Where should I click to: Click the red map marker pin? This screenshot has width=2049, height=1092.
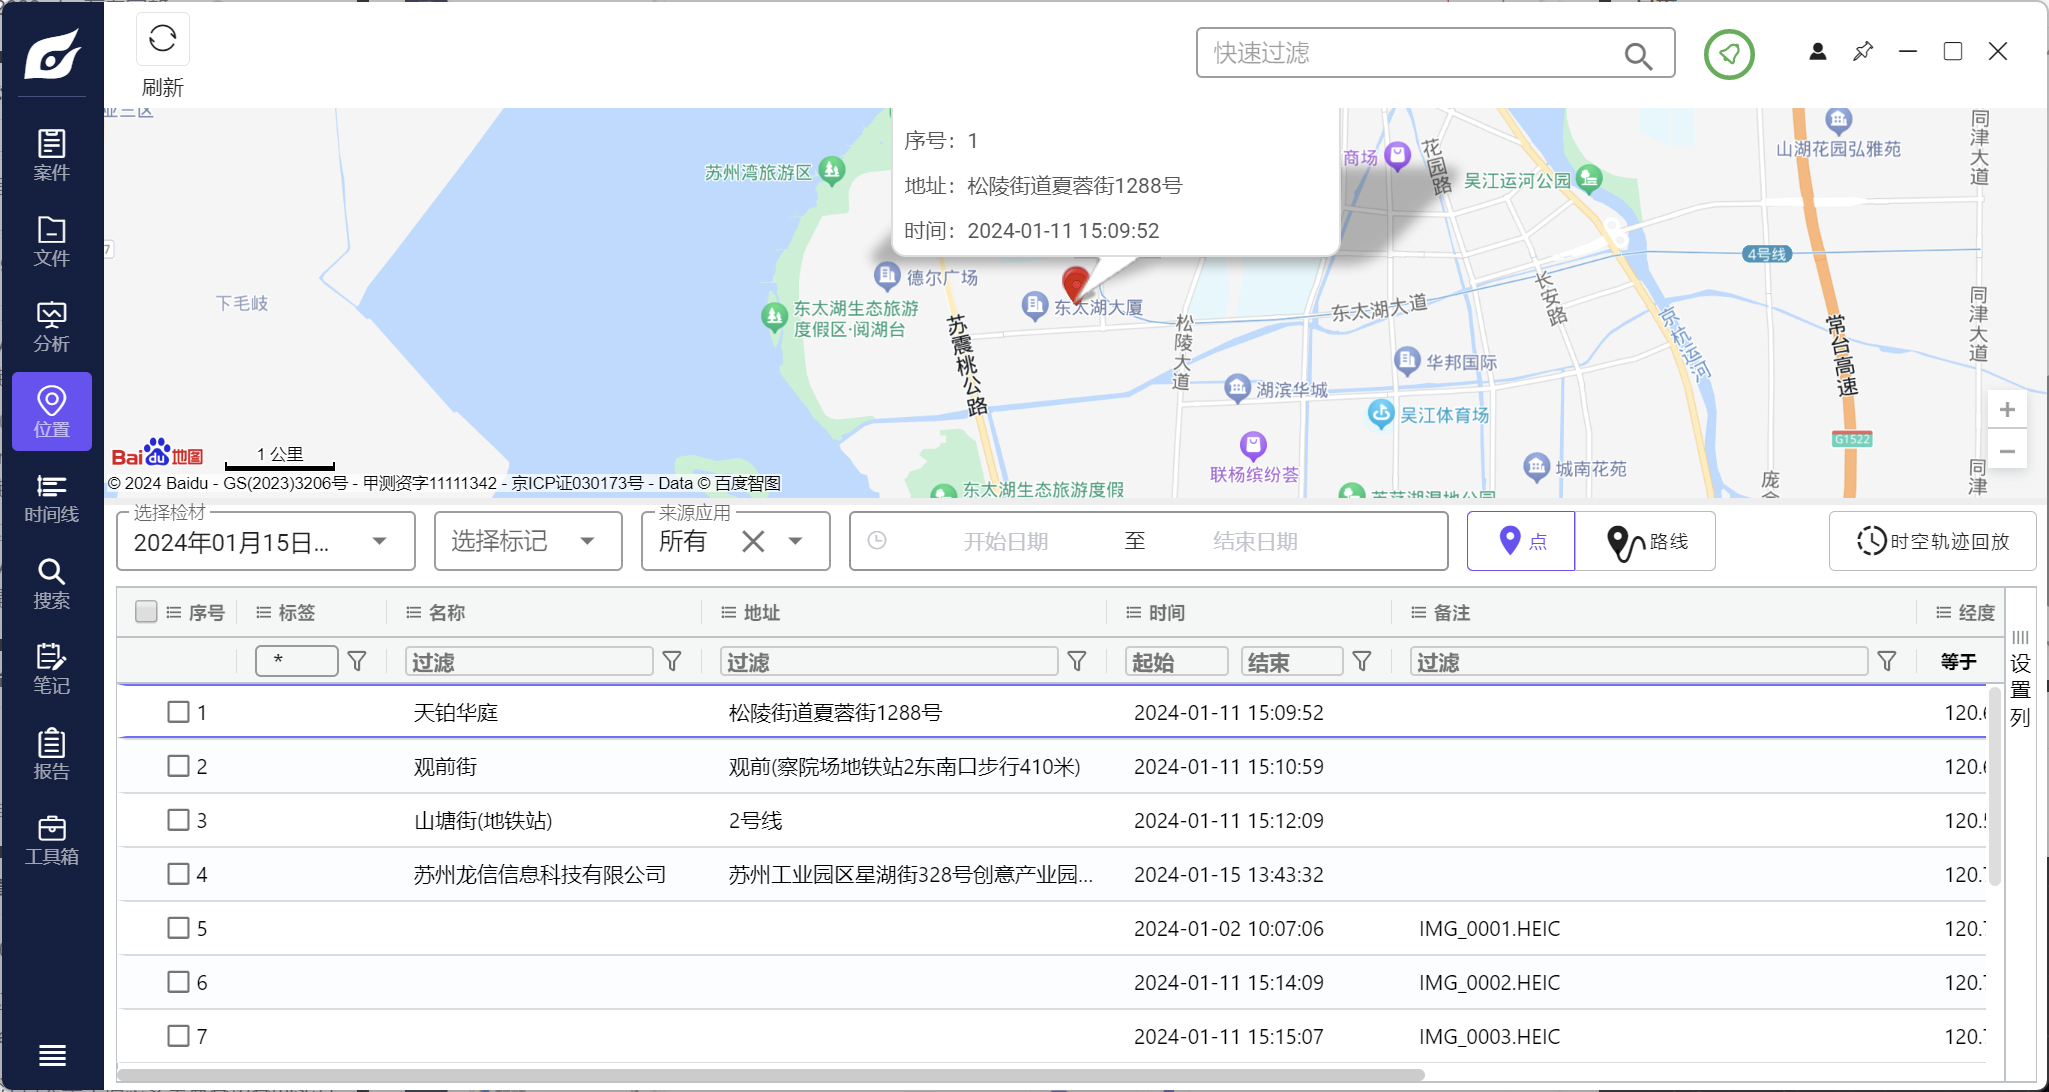point(1076,284)
